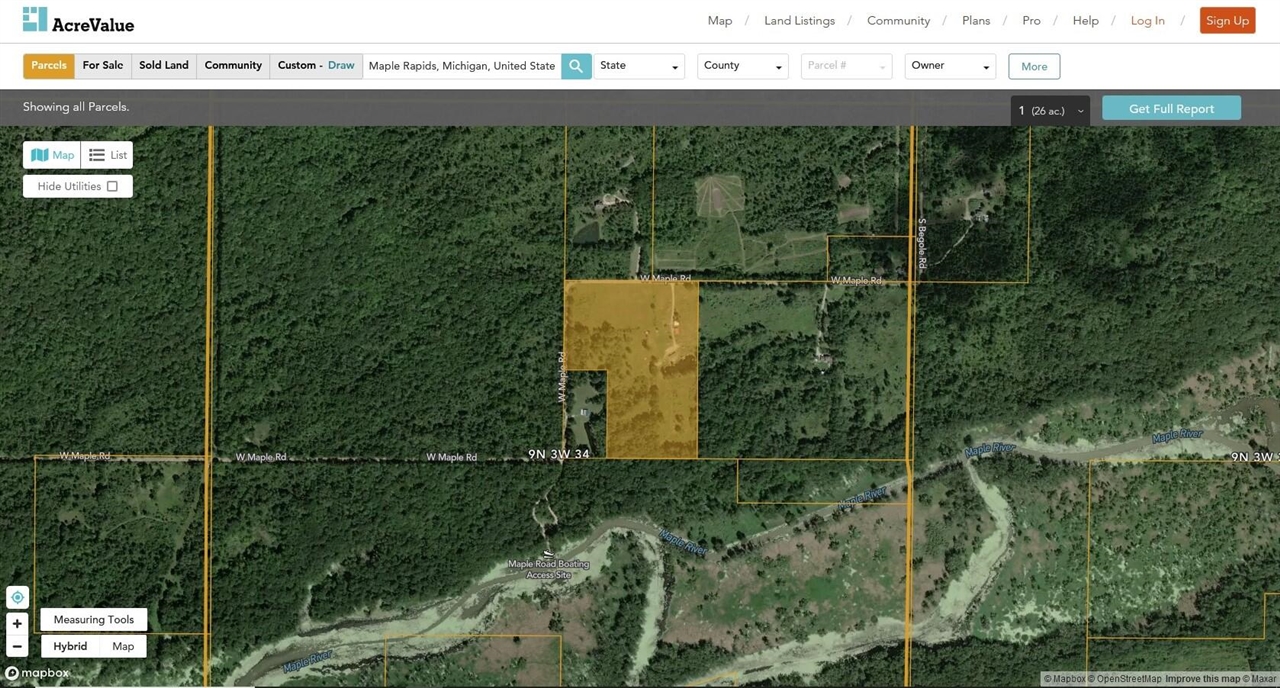Click the blue search magnifier button
Screen dimensions: 1280x688
[576, 66]
